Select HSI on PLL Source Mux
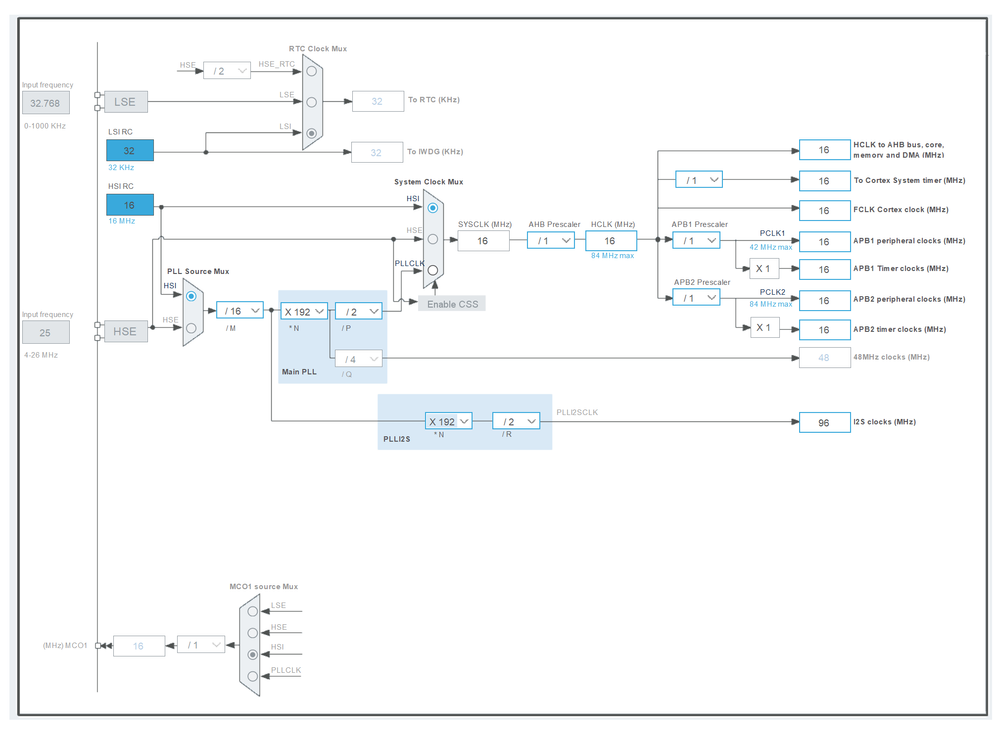999x732 pixels. [191, 296]
